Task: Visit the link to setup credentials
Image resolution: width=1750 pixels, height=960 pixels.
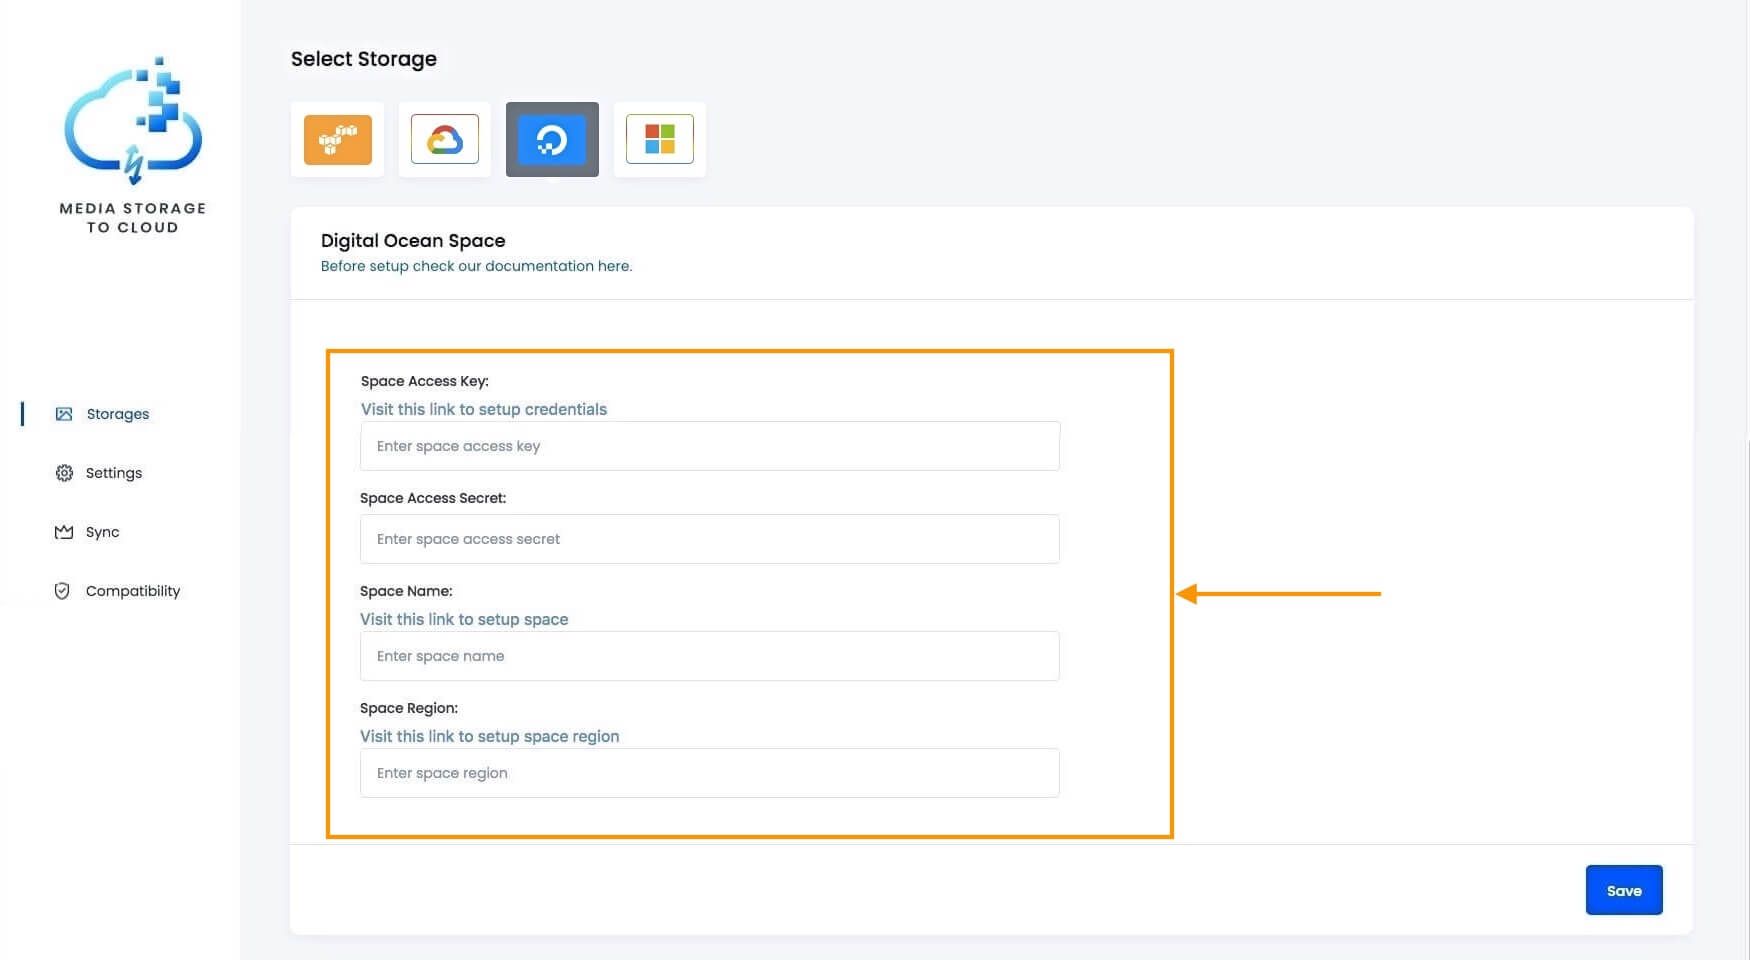Action: (483, 409)
